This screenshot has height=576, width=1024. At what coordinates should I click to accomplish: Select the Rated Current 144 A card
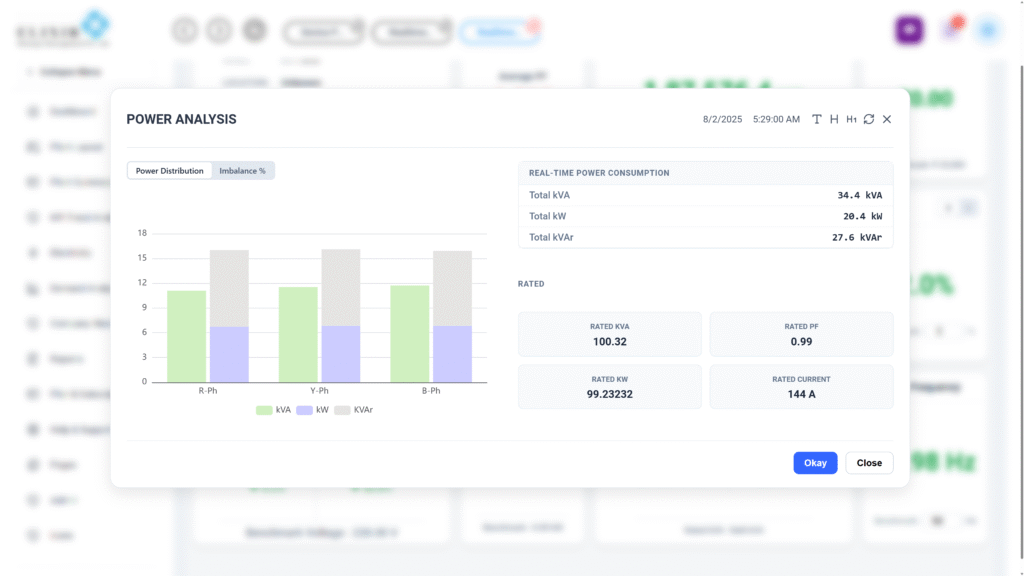tap(801, 387)
